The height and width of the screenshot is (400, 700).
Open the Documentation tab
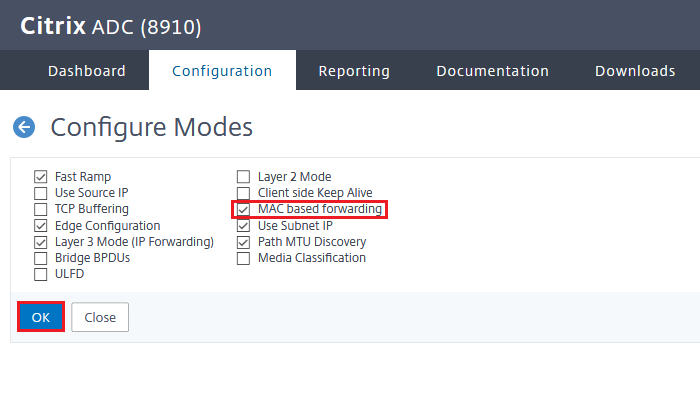pyautogui.click(x=492, y=71)
